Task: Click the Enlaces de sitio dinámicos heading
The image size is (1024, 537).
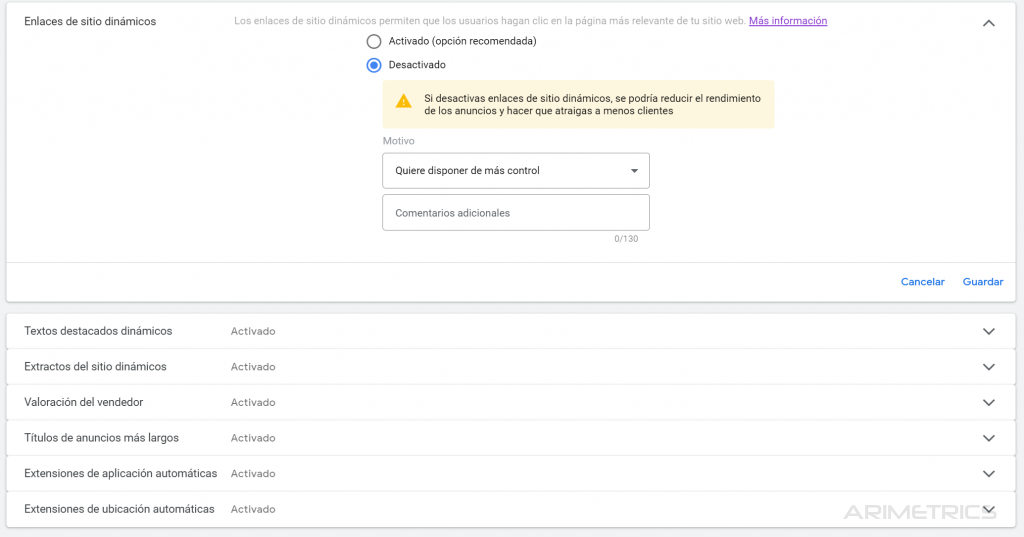Action: pos(90,22)
